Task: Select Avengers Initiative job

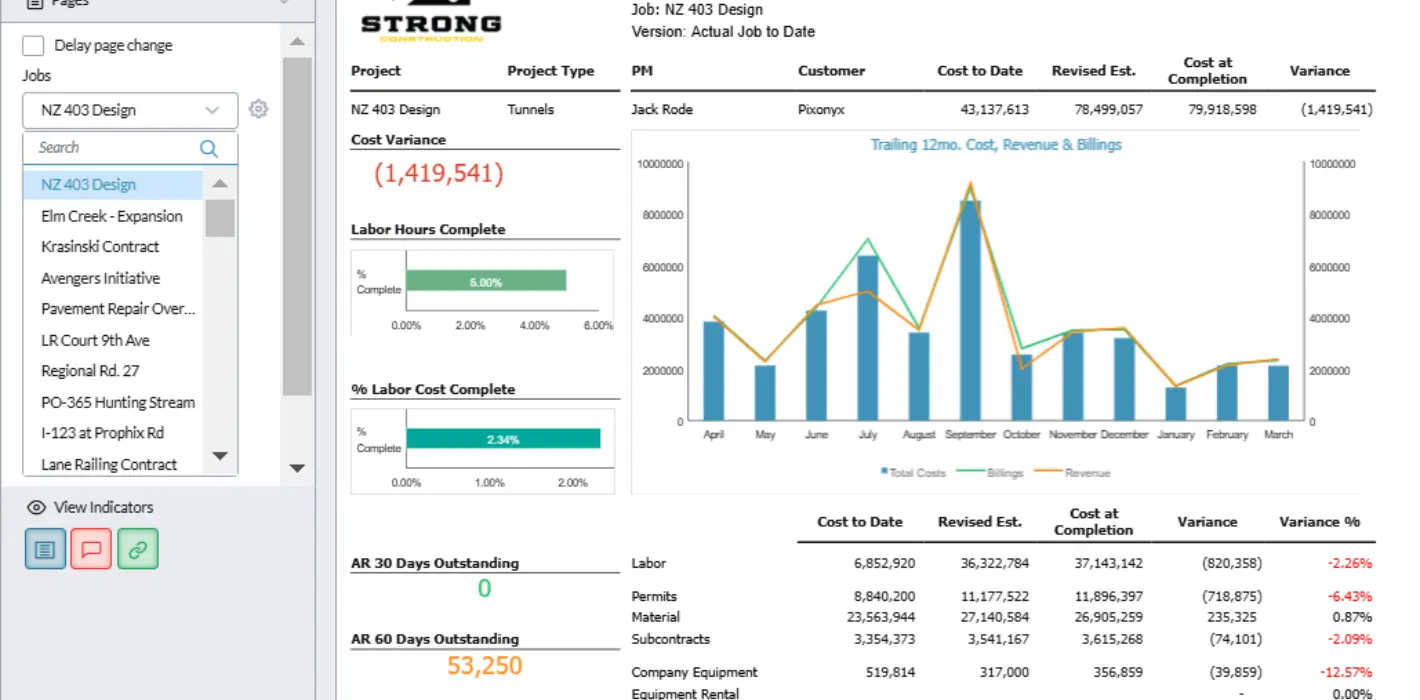Action: tap(113, 278)
